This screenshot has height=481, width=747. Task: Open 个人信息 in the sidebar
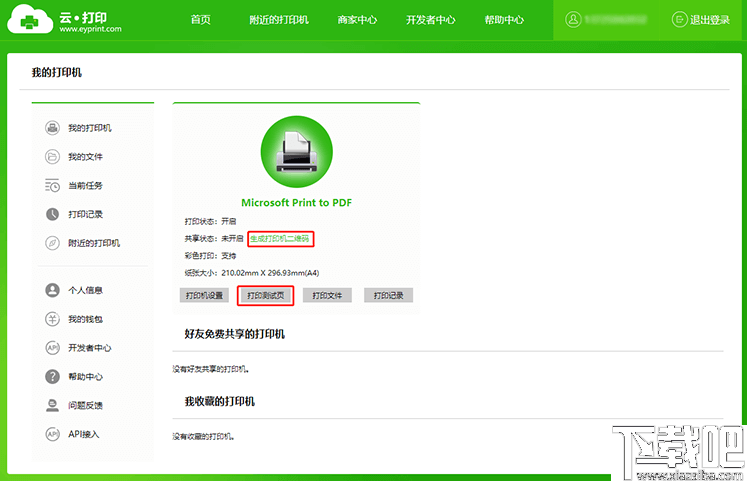(x=85, y=290)
